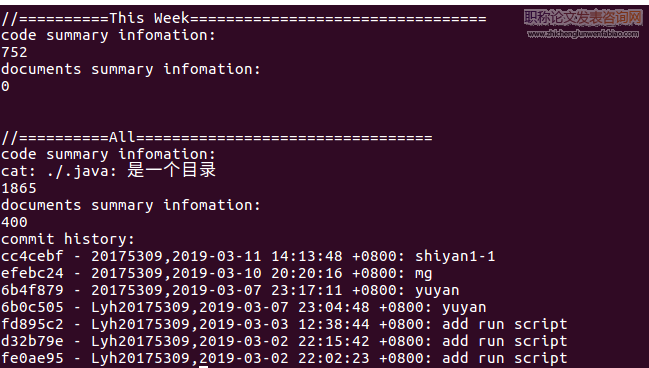Click the All section header line
Image resolution: width=649 pixels, height=368 pixels.
217,137
